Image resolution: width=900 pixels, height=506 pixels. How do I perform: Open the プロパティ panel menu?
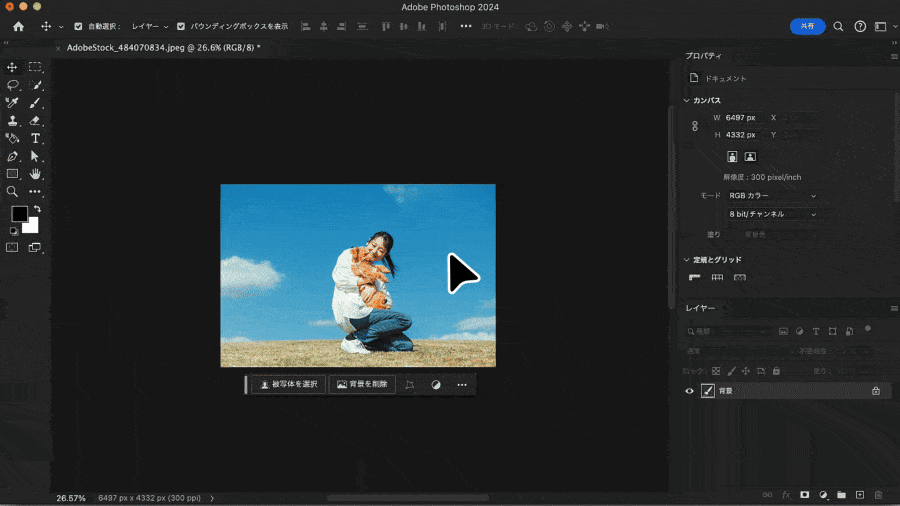[x=894, y=56]
